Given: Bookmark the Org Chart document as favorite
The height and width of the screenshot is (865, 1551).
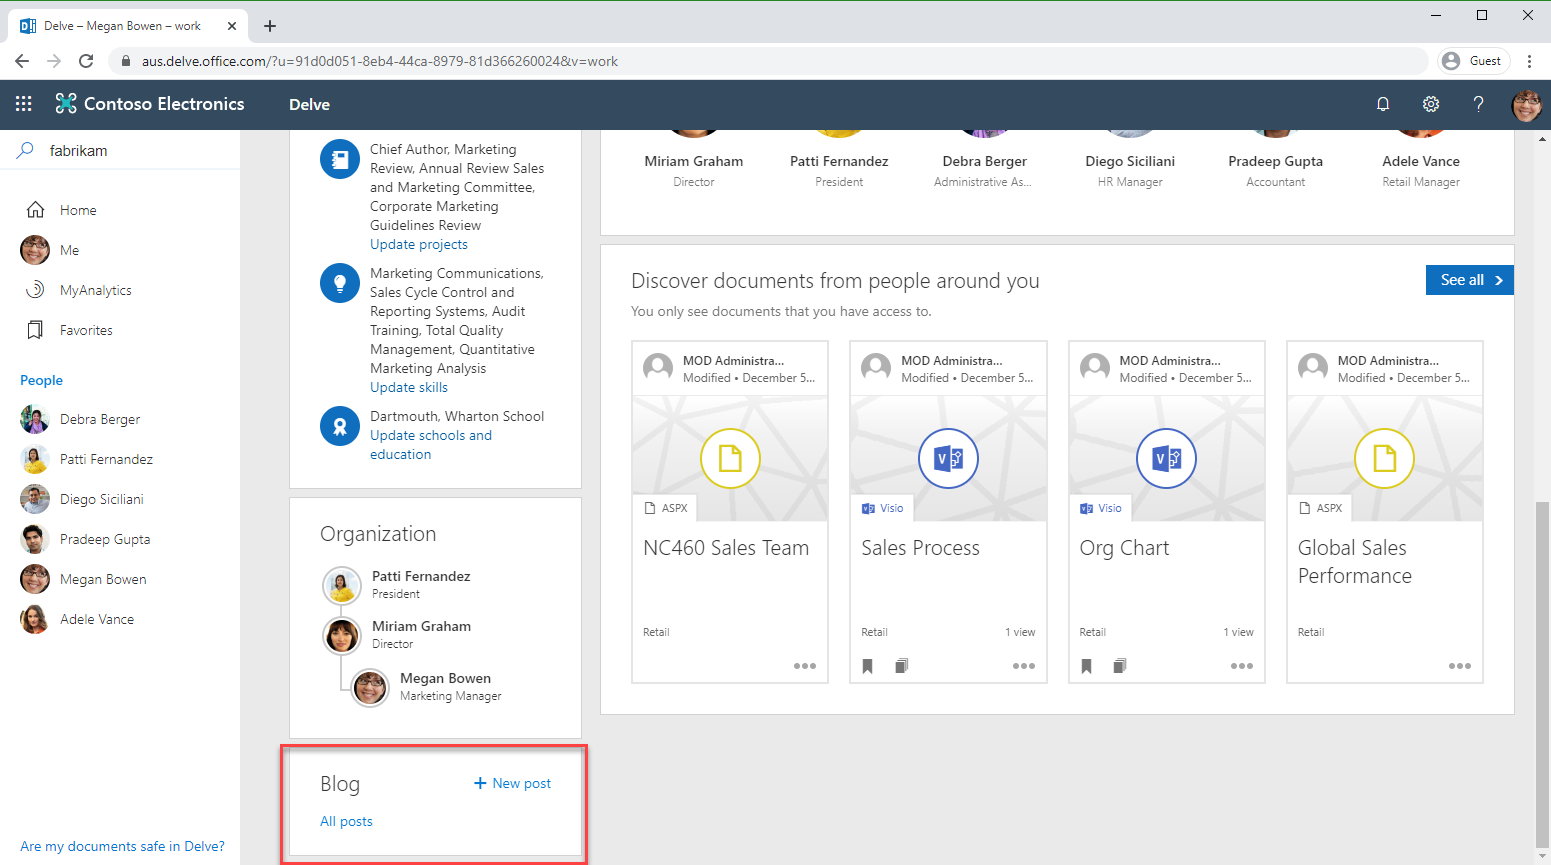Looking at the screenshot, I should [x=1086, y=666].
